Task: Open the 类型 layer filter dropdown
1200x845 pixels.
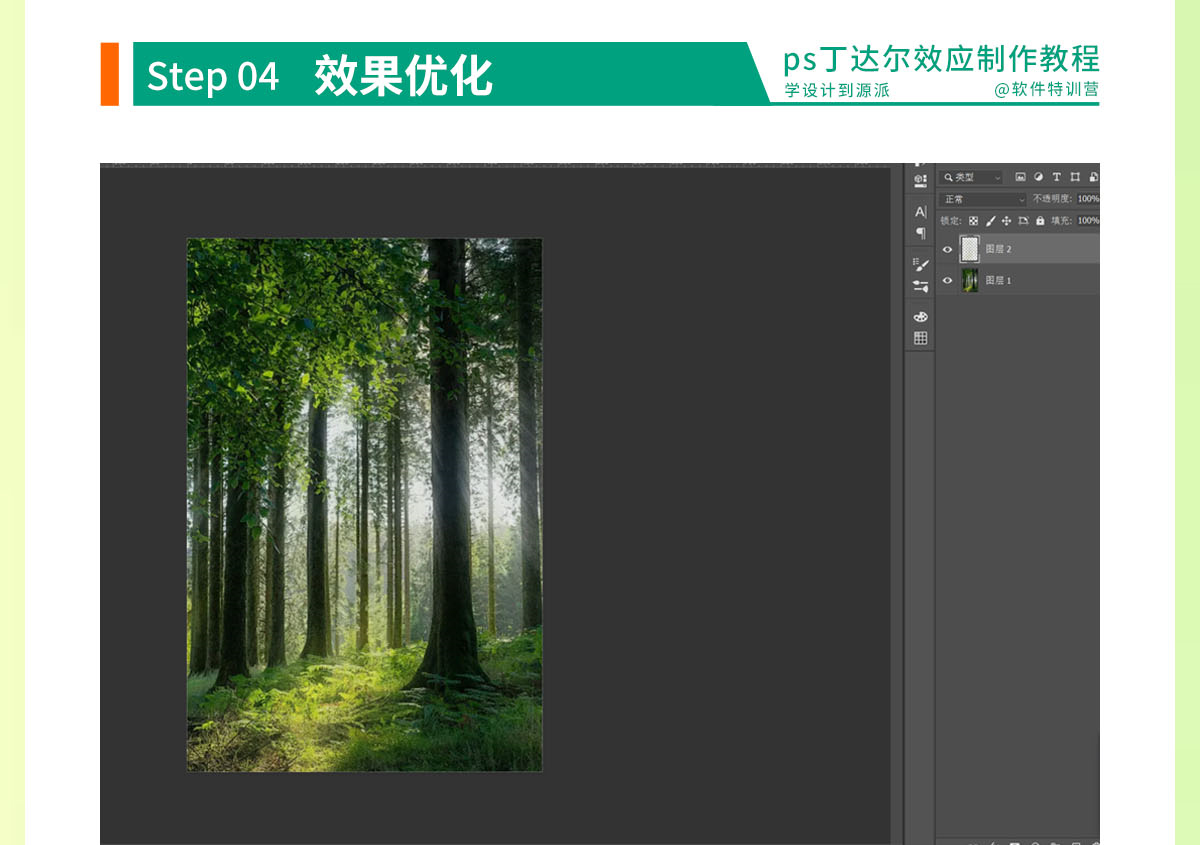Action: pyautogui.click(x=971, y=177)
